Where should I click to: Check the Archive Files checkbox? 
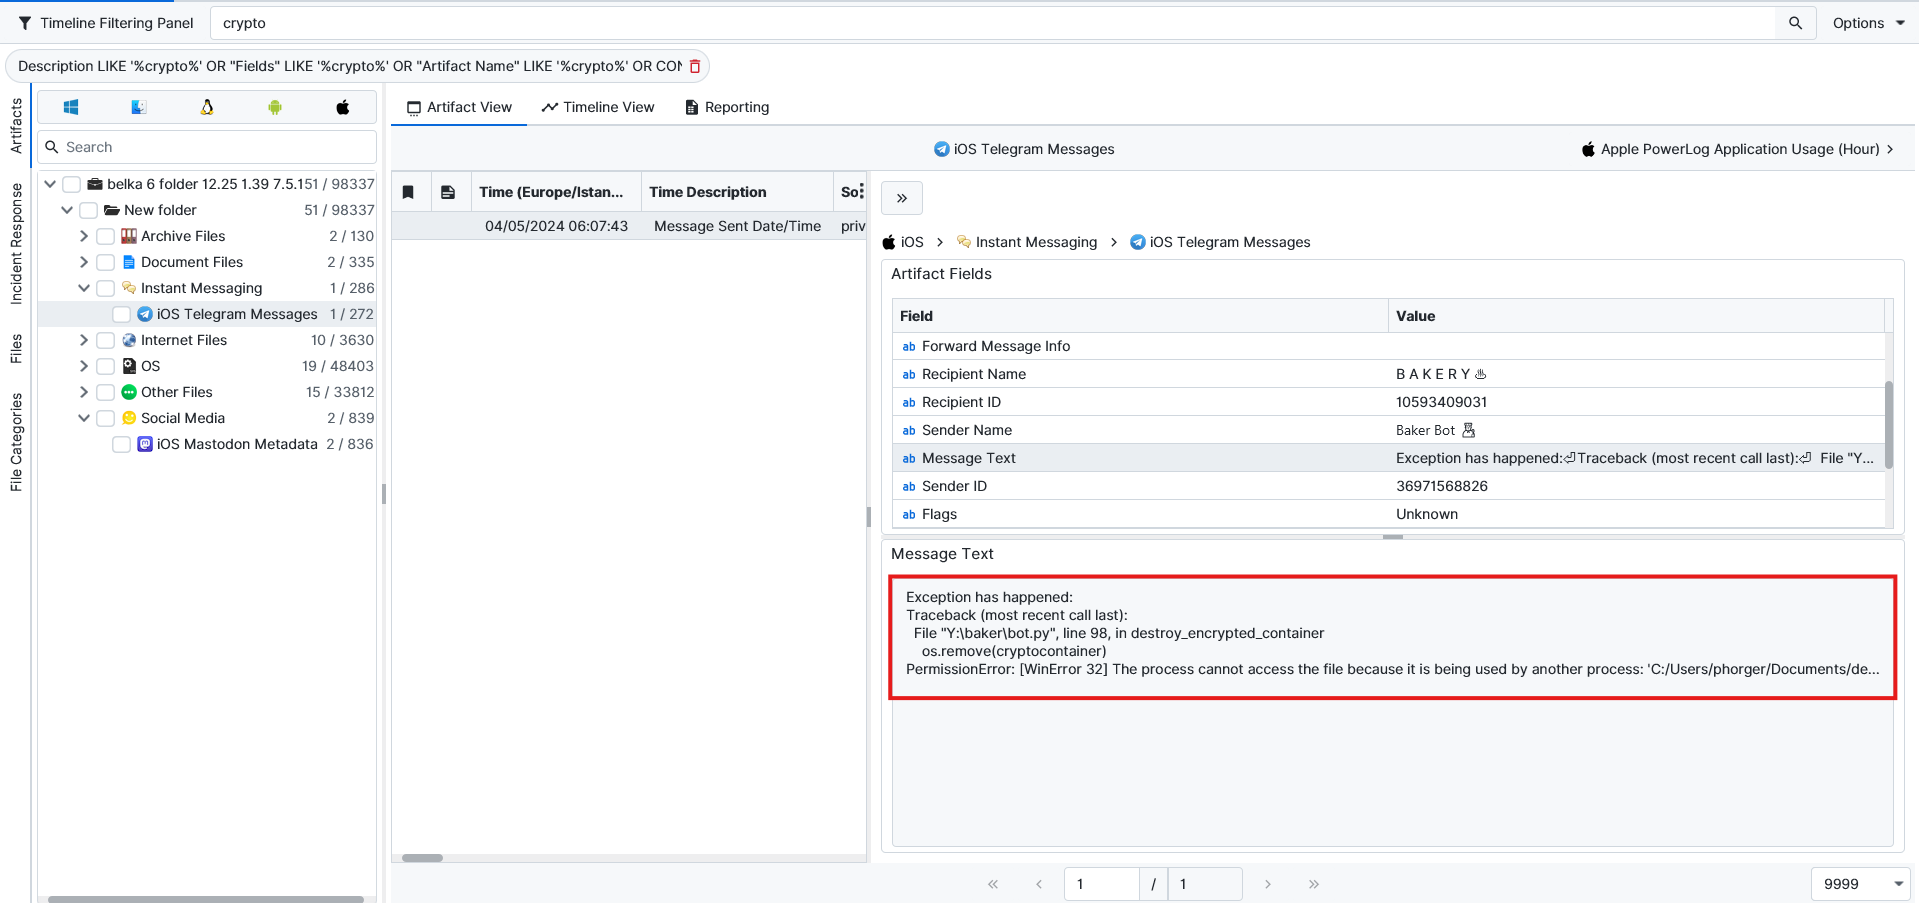point(105,236)
